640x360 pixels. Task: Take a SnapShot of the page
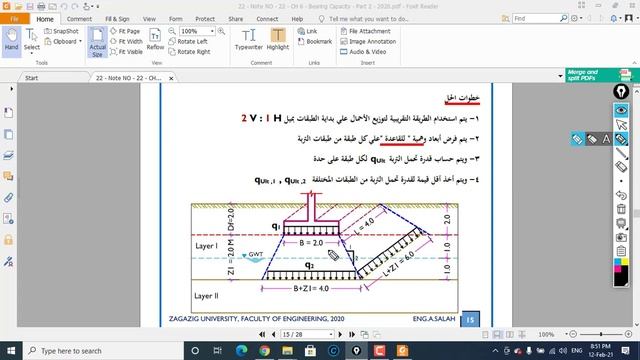click(x=62, y=31)
